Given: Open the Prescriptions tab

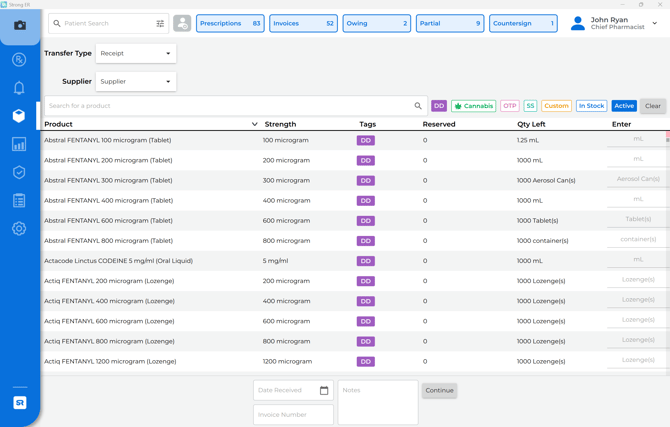Looking at the screenshot, I should (x=230, y=23).
